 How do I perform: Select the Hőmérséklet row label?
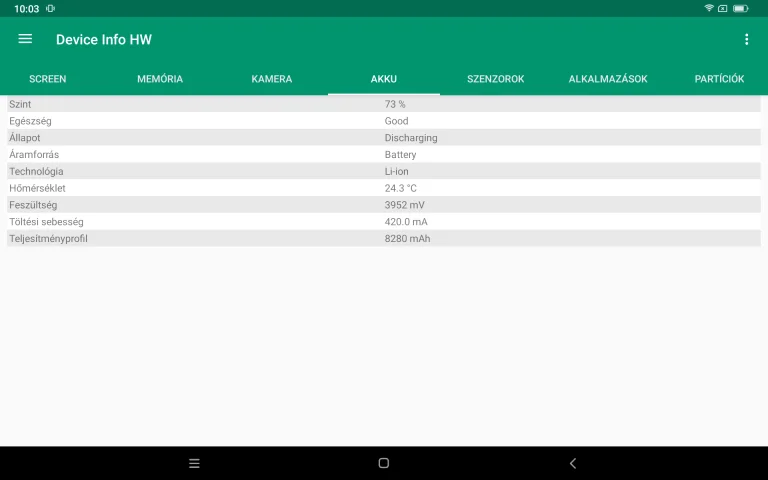(x=37, y=188)
